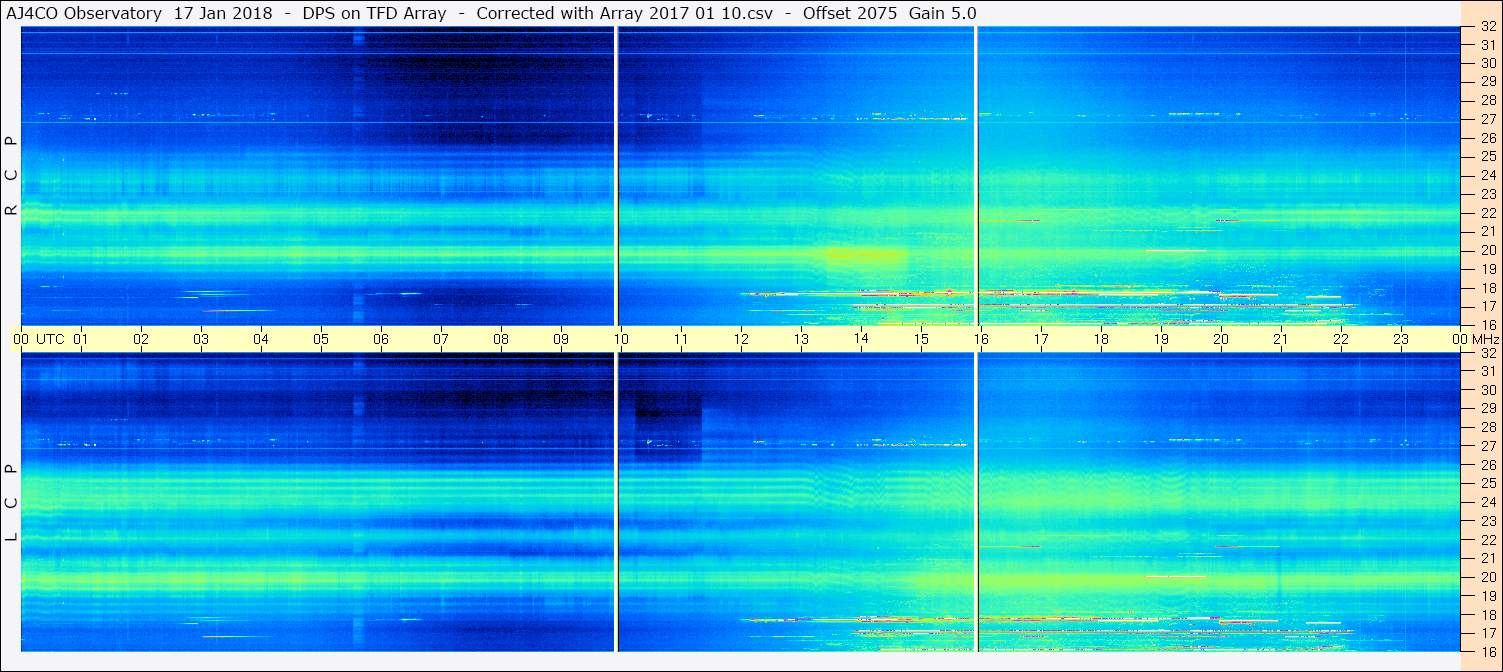The image size is (1503, 672).
Task: Click the RCP panel 20 MHz frequency label
Action: [1488, 250]
